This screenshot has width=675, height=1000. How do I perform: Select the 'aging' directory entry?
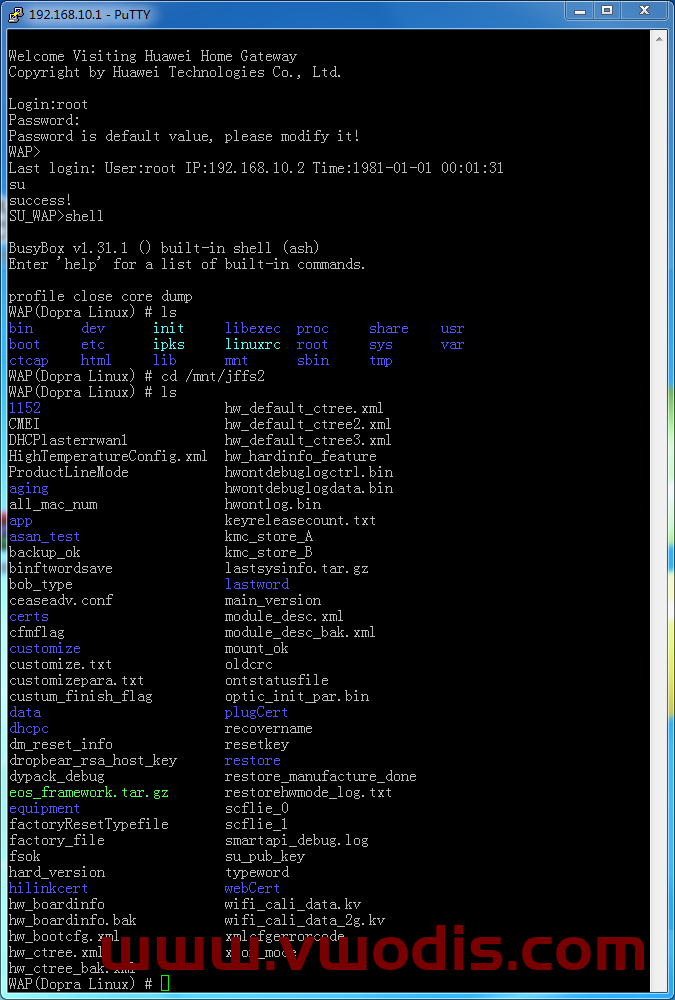pos(29,489)
